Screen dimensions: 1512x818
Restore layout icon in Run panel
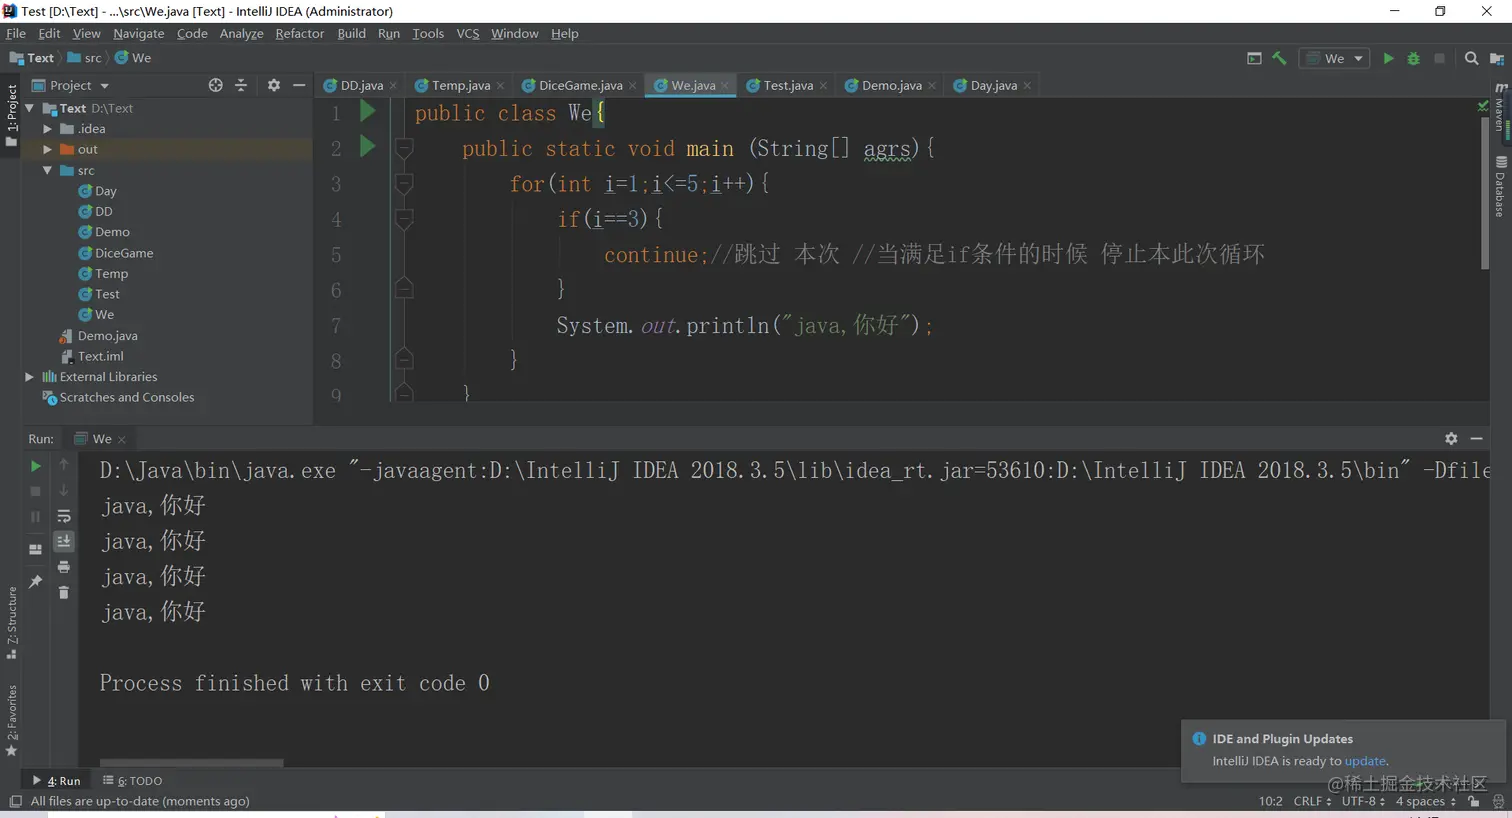coord(35,549)
